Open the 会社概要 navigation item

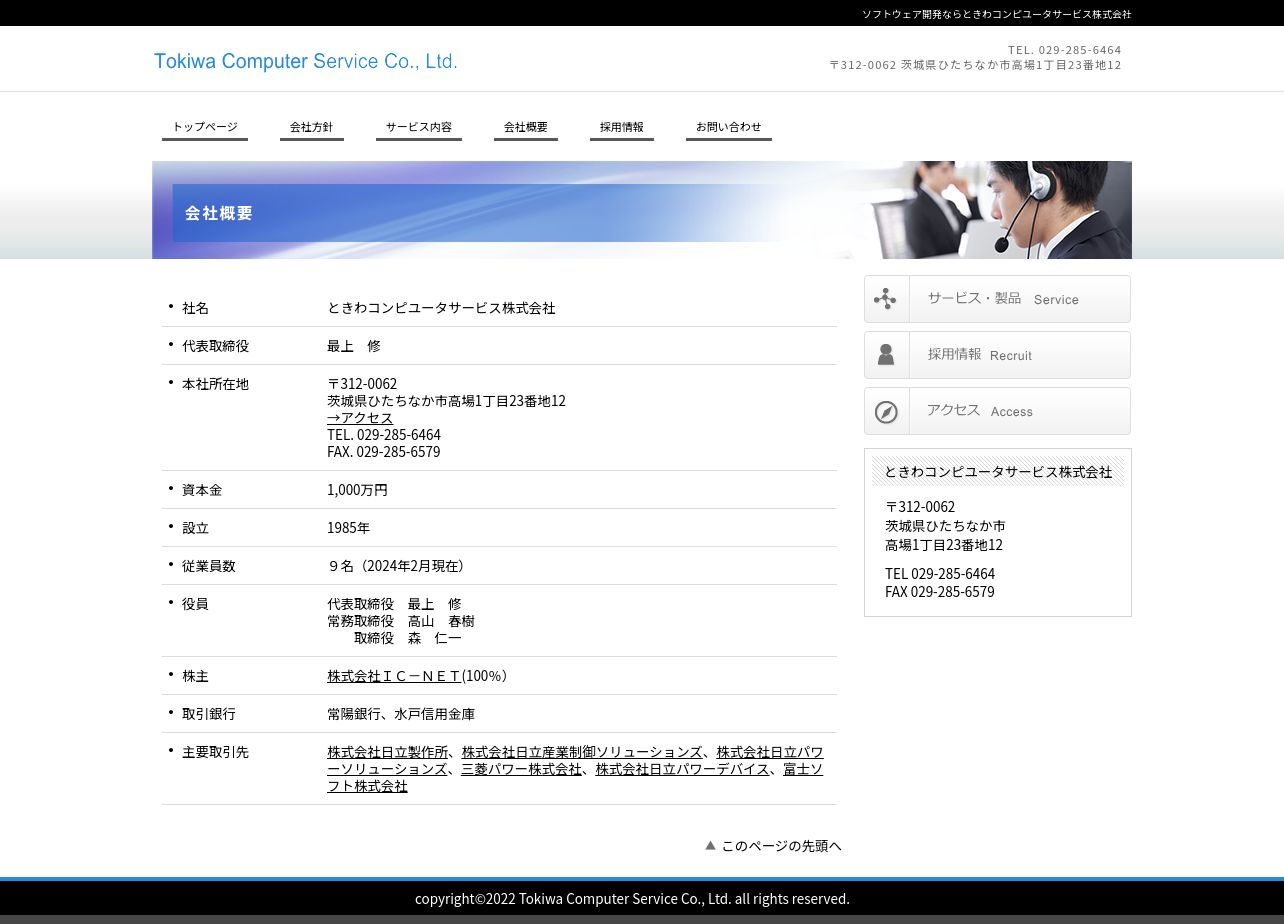(x=525, y=127)
